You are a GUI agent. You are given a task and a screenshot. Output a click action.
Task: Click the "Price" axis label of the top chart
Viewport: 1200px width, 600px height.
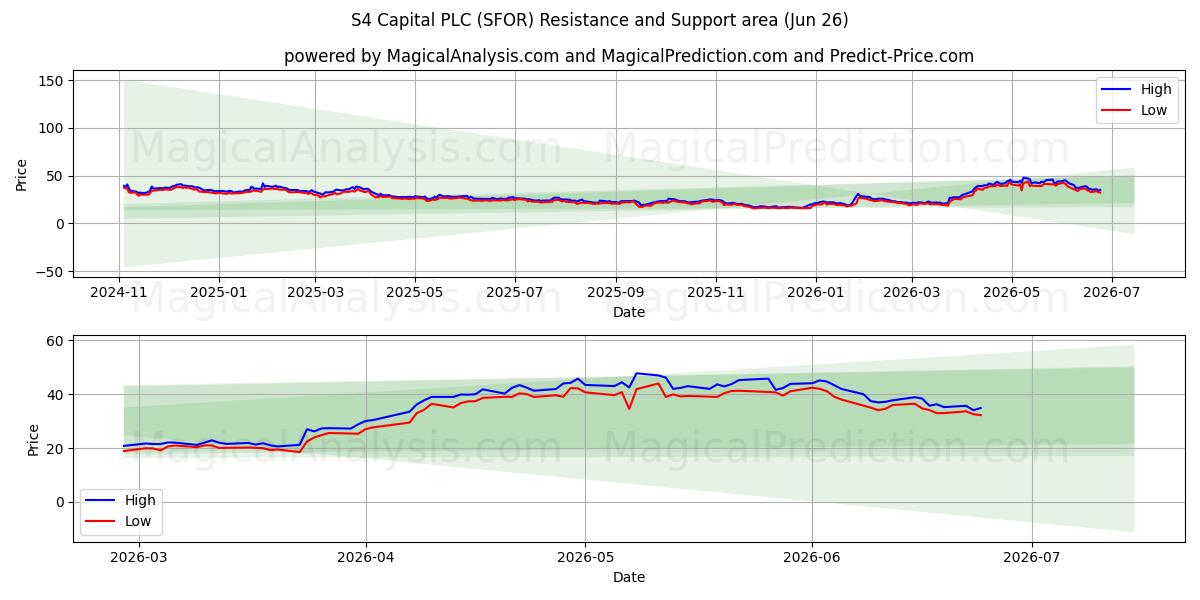point(22,174)
